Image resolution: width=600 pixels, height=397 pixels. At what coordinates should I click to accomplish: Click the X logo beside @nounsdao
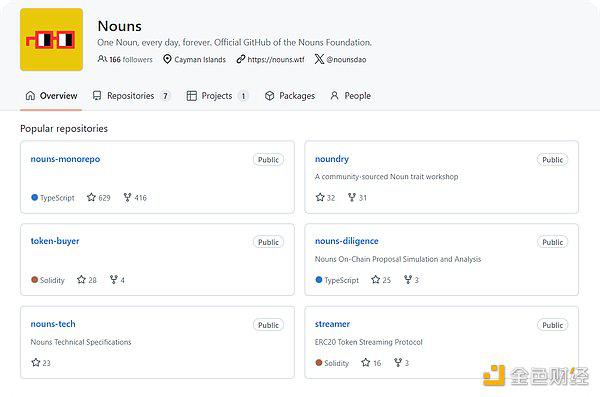tap(319, 59)
